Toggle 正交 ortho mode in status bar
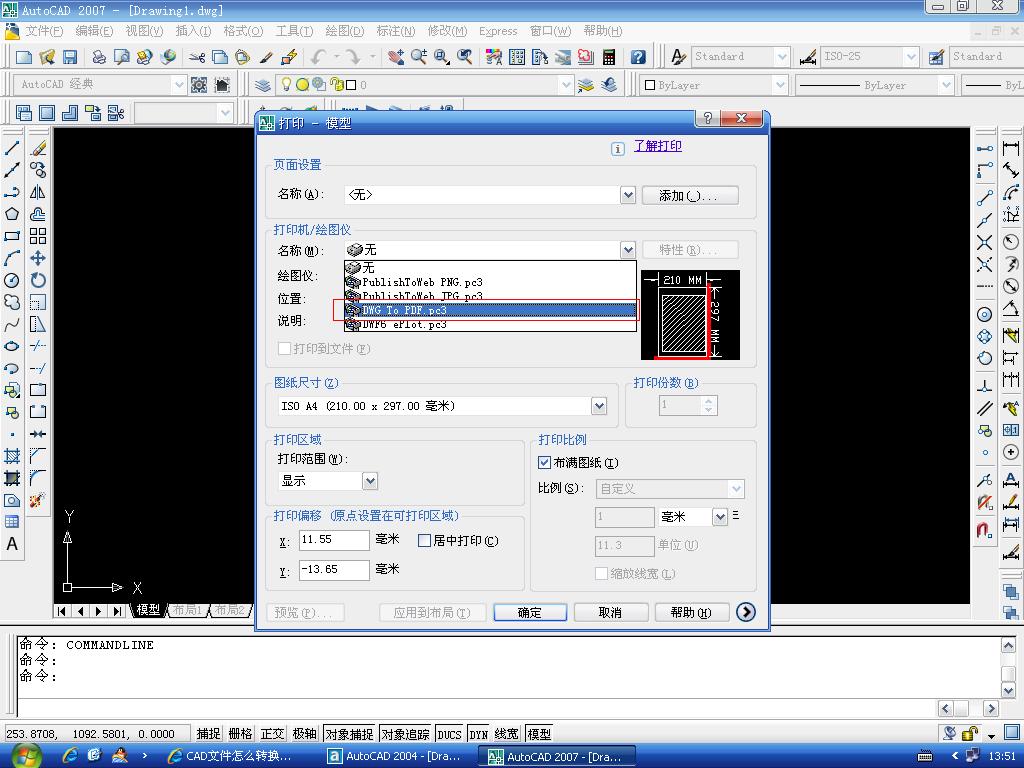1024x768 pixels. pos(272,734)
